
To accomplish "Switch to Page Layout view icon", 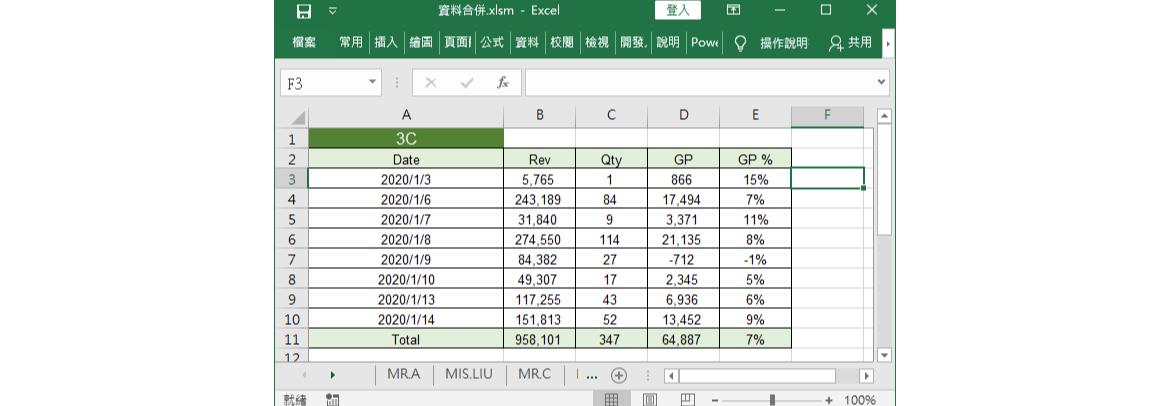I will (650, 400).
